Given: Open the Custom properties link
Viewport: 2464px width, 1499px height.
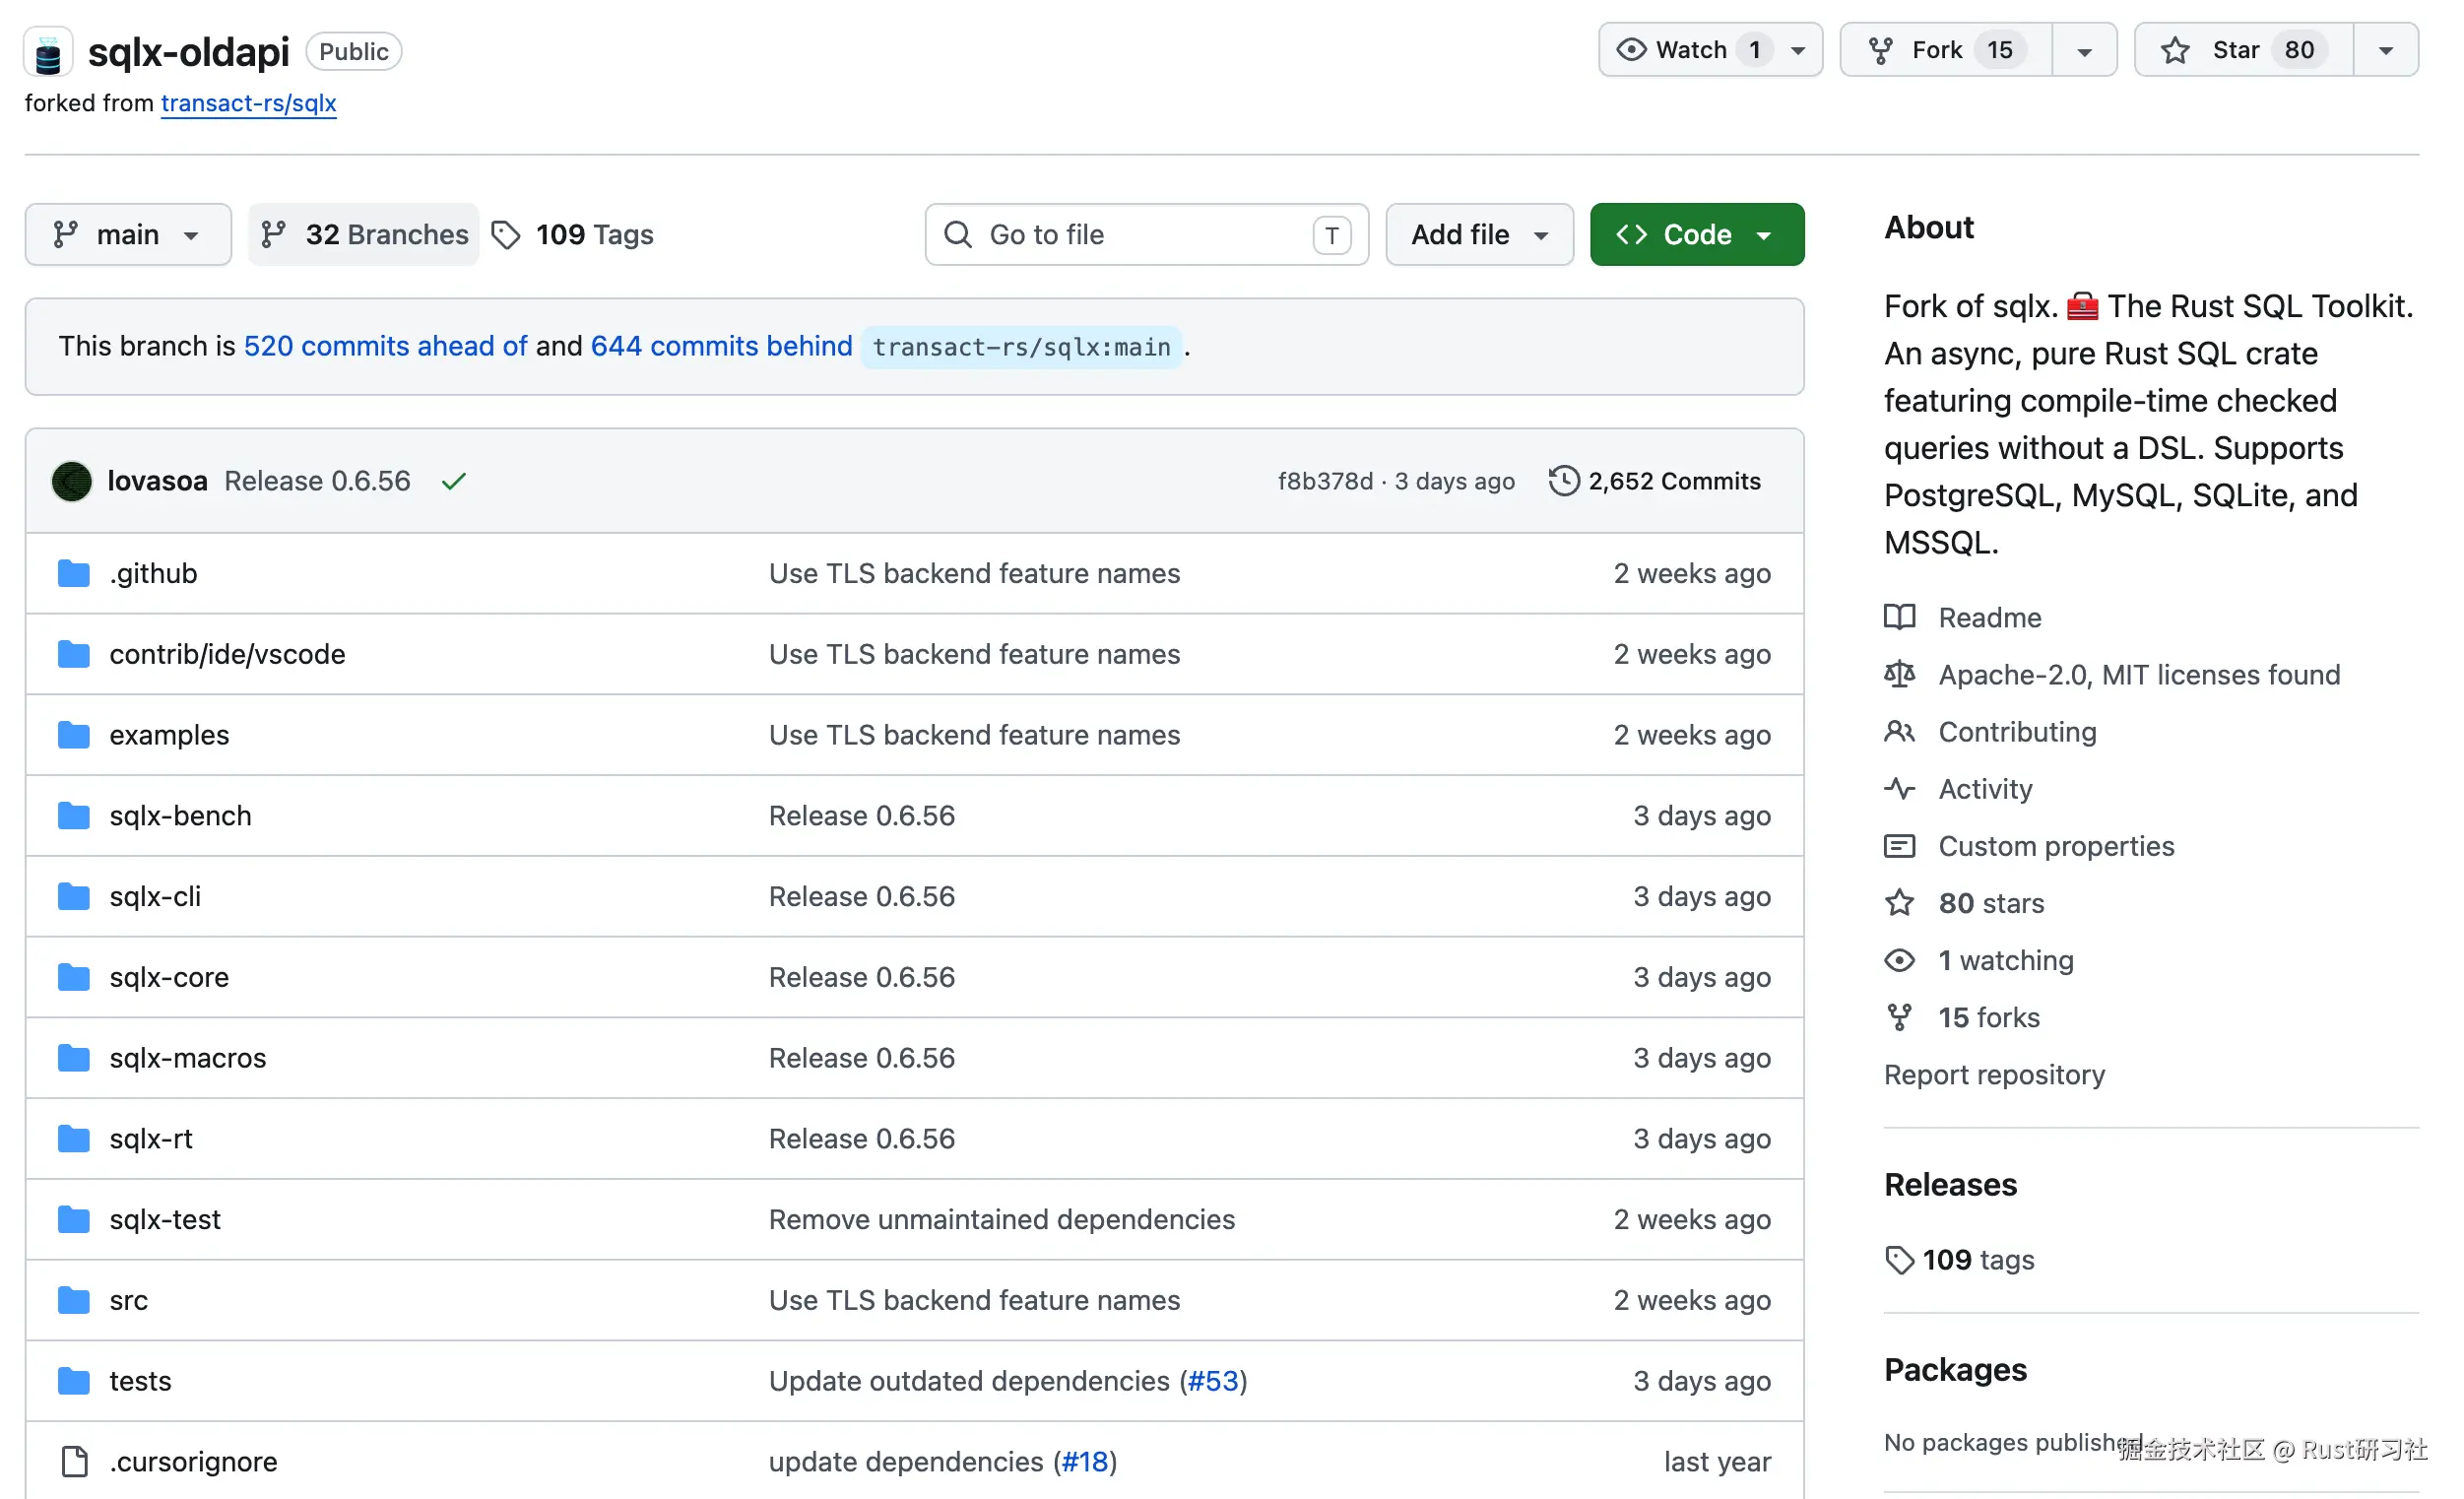Looking at the screenshot, I should (x=2057, y=847).
